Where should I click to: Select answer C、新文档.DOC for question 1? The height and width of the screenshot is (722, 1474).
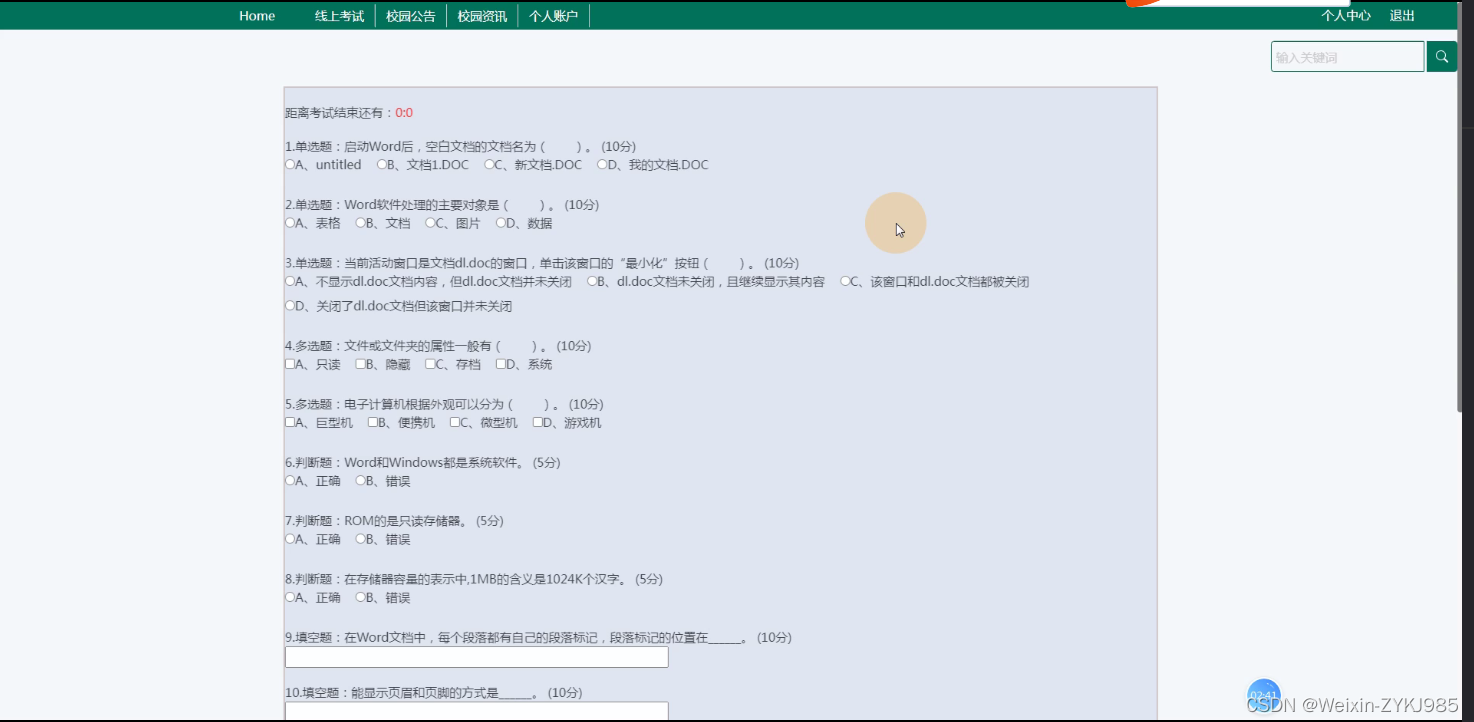pos(489,164)
